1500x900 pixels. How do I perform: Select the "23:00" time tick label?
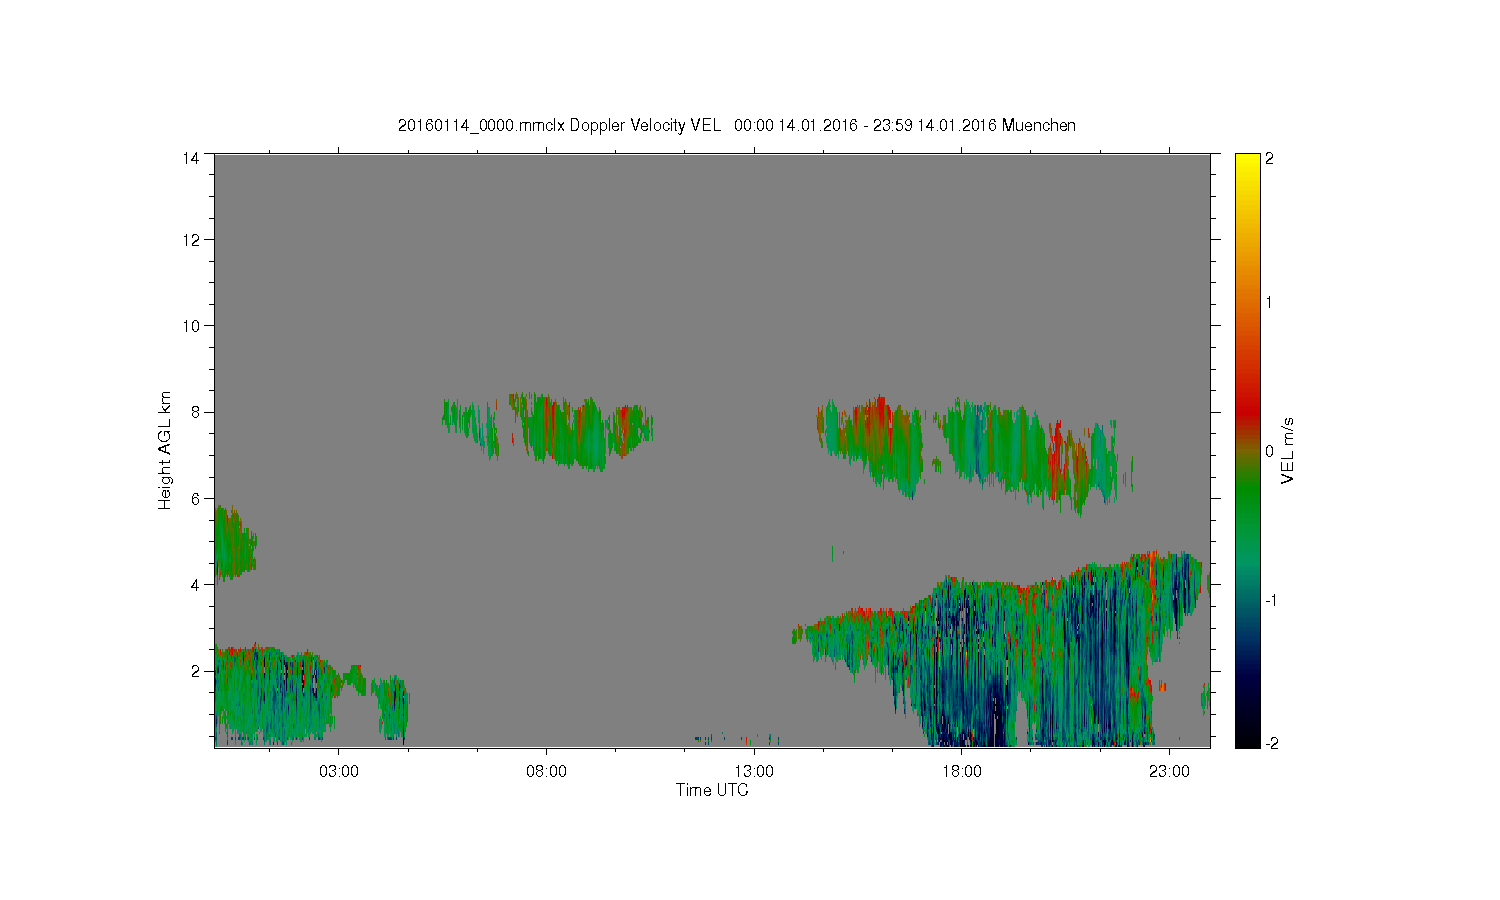tap(1169, 772)
